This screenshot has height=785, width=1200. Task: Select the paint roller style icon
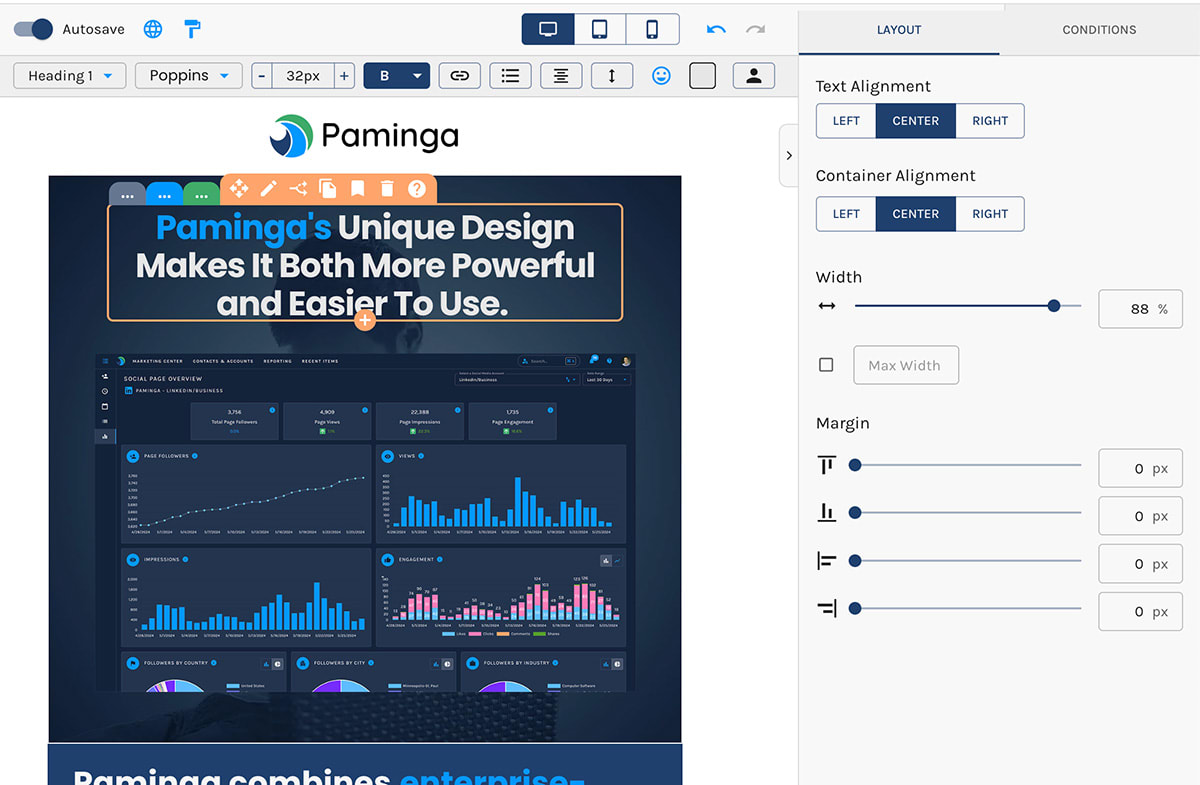[192, 29]
